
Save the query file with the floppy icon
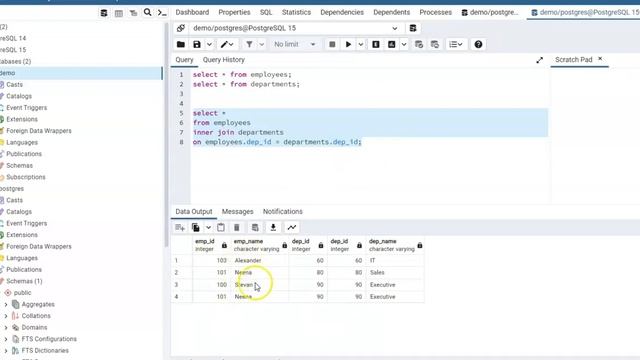click(197, 44)
